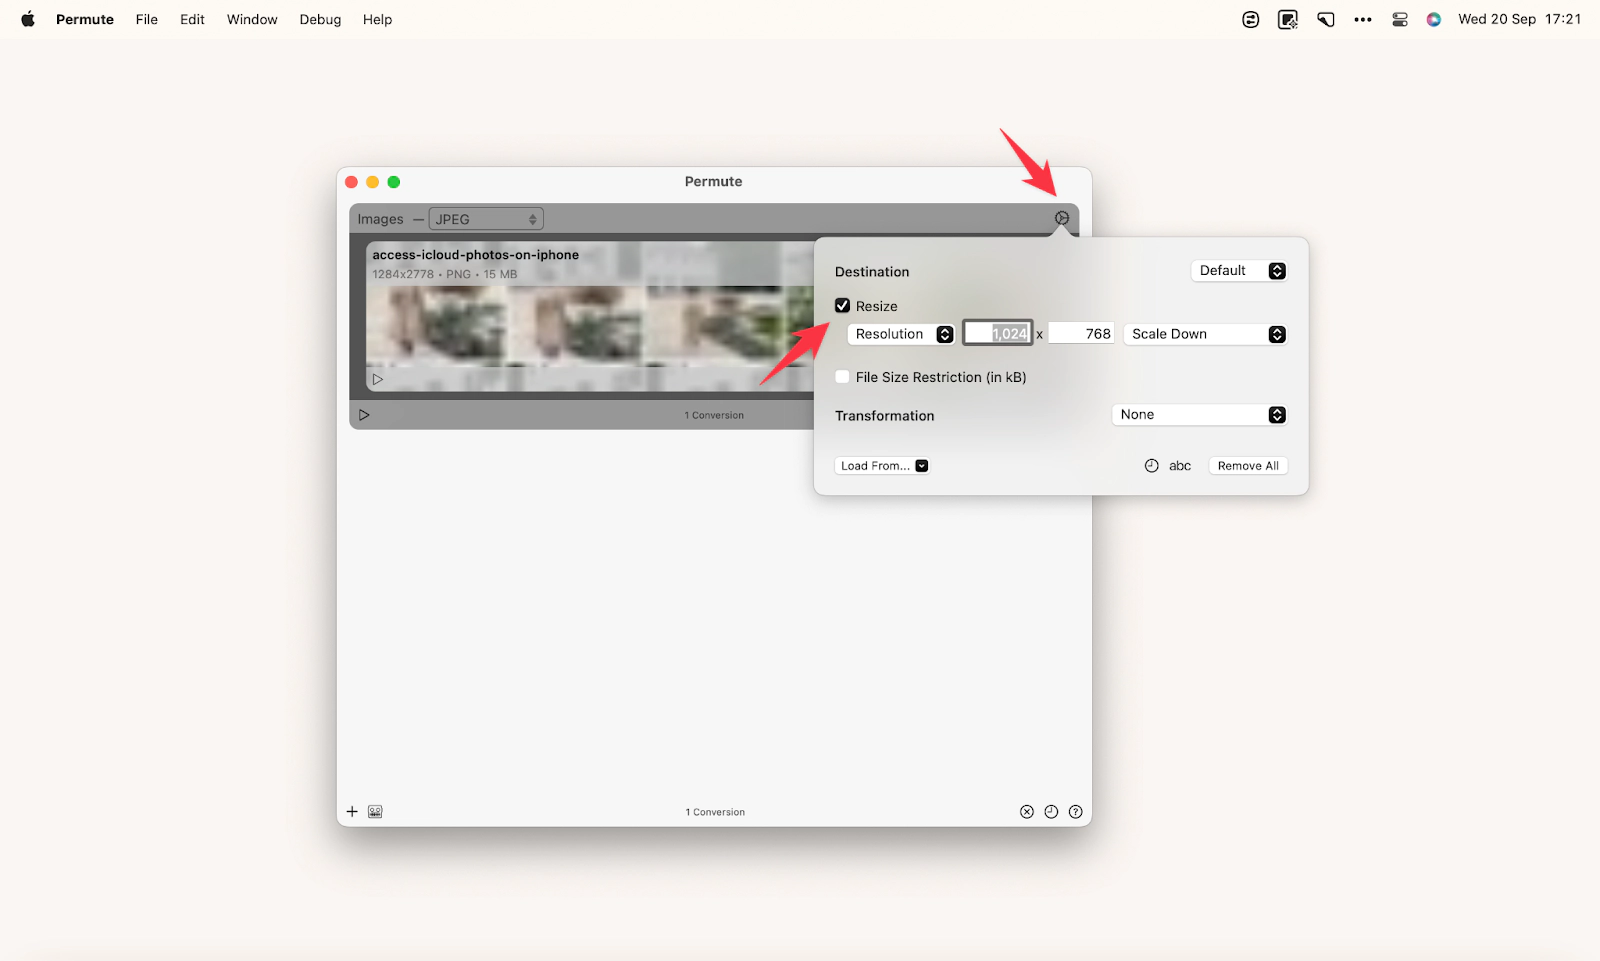Open the help question mark icon
This screenshot has height=961, width=1600.
point(1076,812)
